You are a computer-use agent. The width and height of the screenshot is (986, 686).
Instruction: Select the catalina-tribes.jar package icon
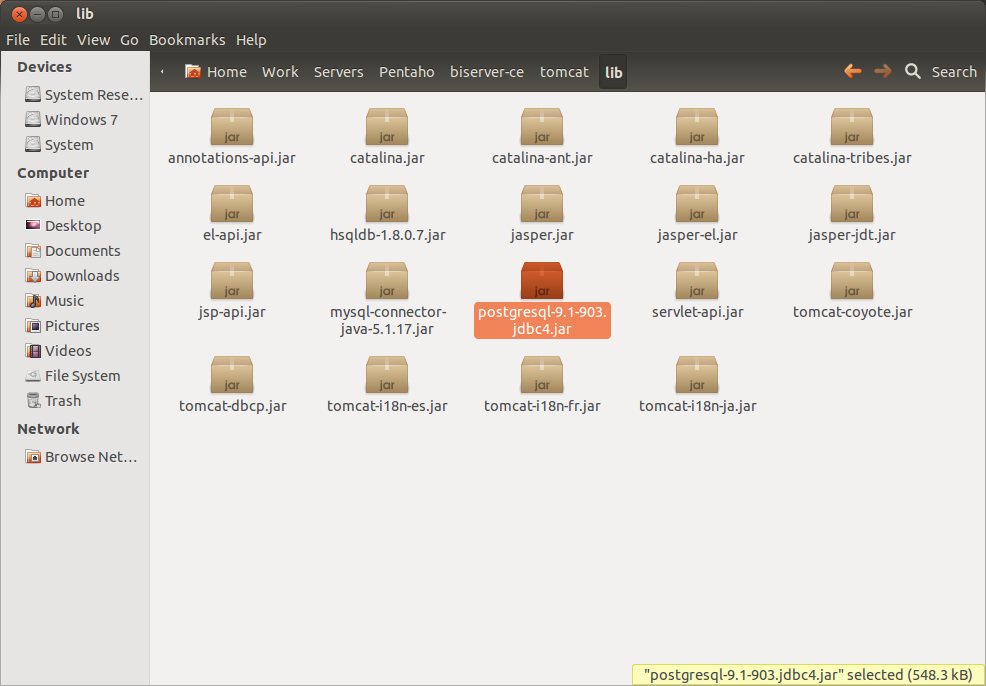point(852,126)
